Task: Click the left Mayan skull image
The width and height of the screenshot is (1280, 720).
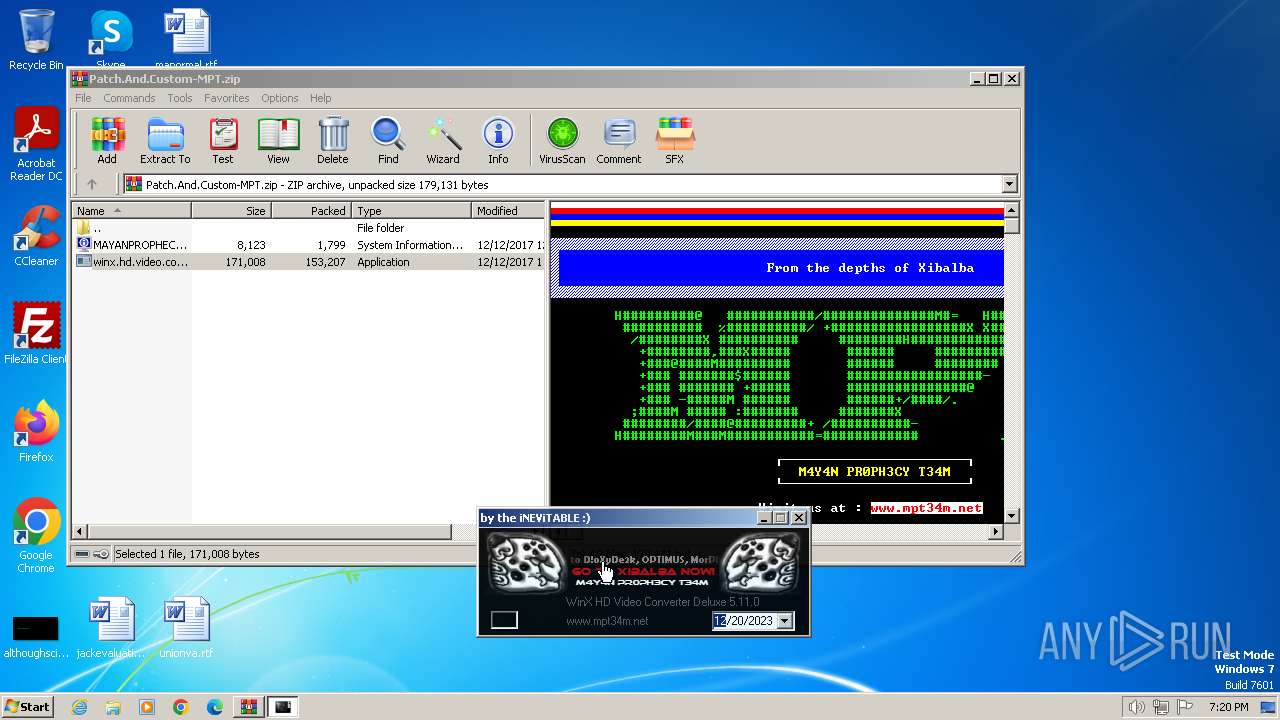Action: 525,562
